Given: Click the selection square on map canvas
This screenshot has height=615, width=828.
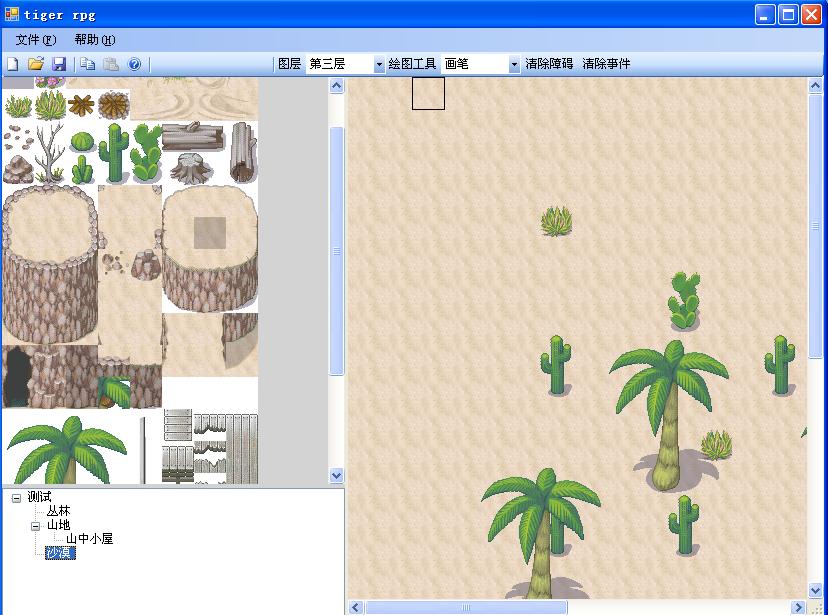Looking at the screenshot, I should (x=428, y=94).
